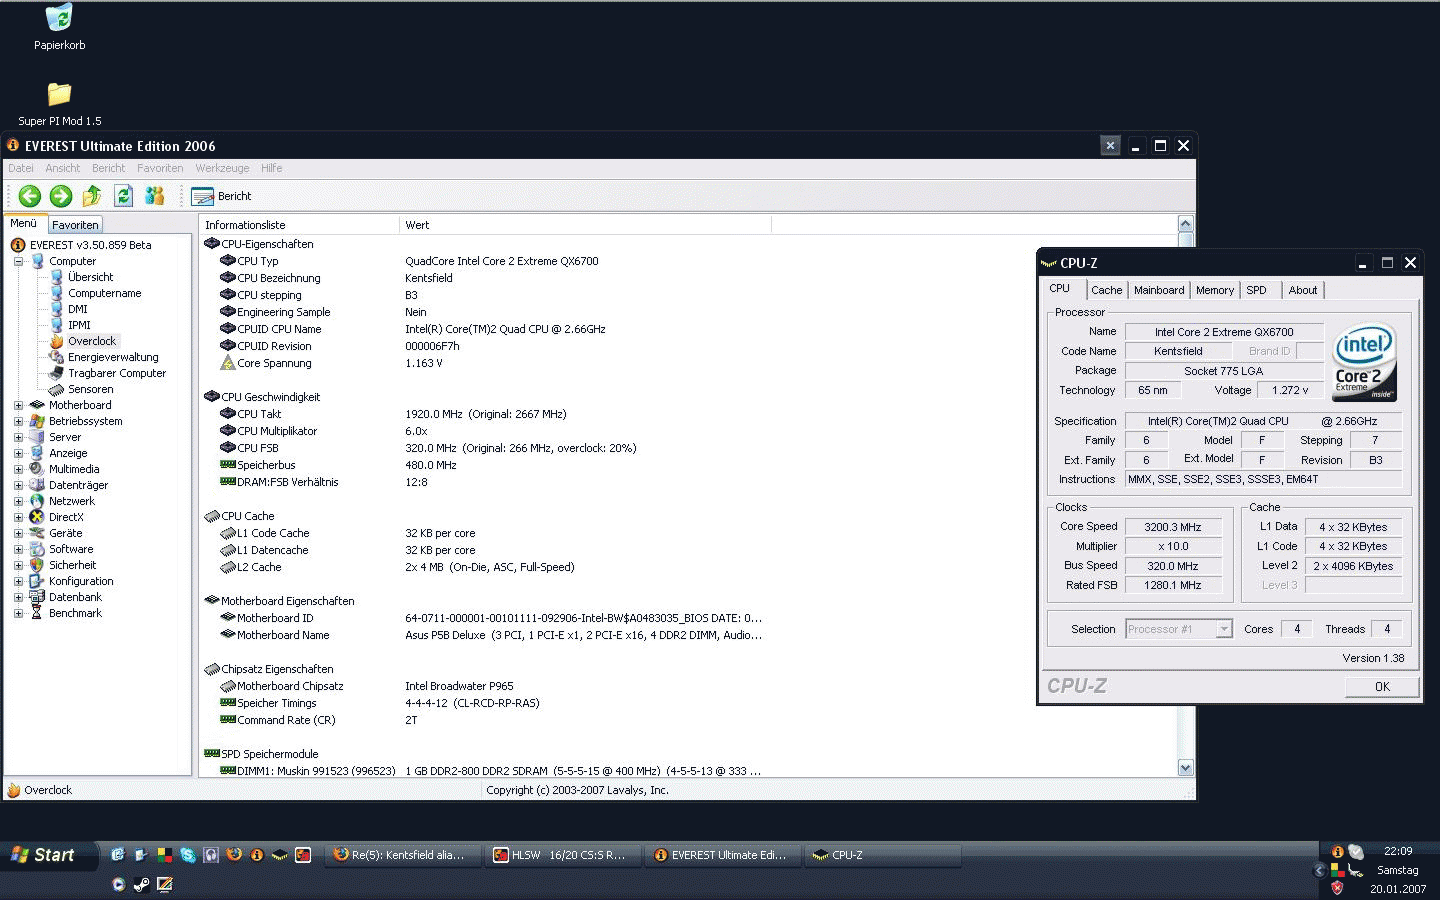Go up one level with folder-arrow icon
The height and width of the screenshot is (900, 1440).
[92, 196]
